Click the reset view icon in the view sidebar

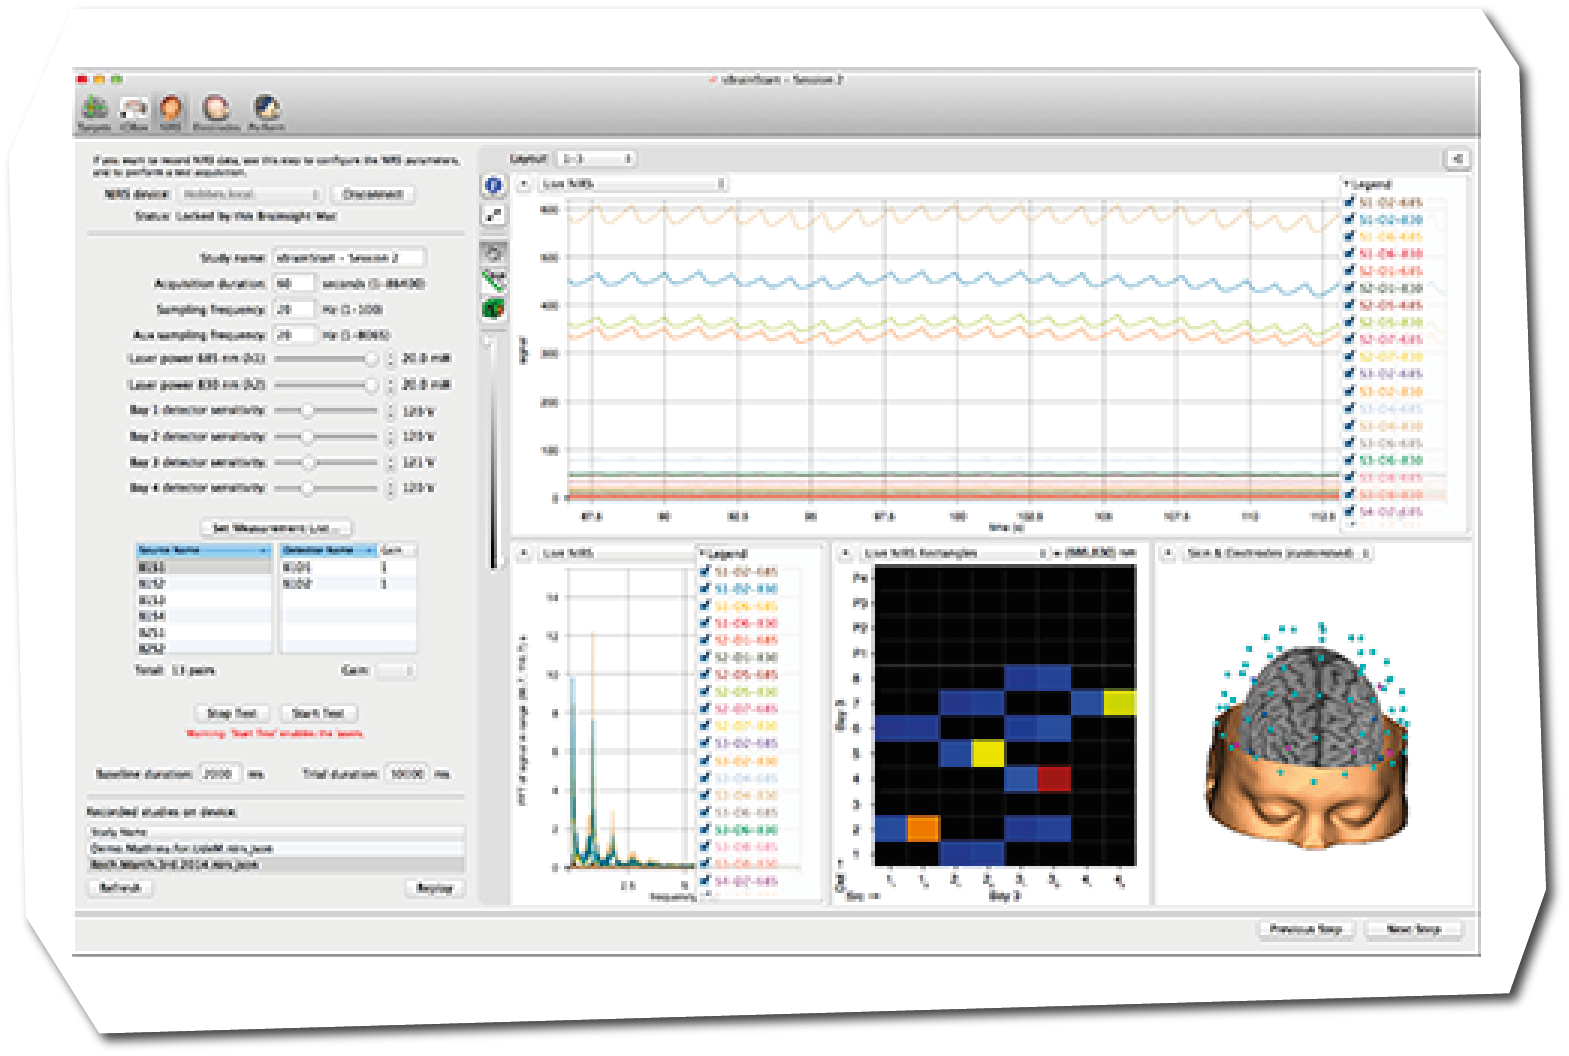click(493, 252)
